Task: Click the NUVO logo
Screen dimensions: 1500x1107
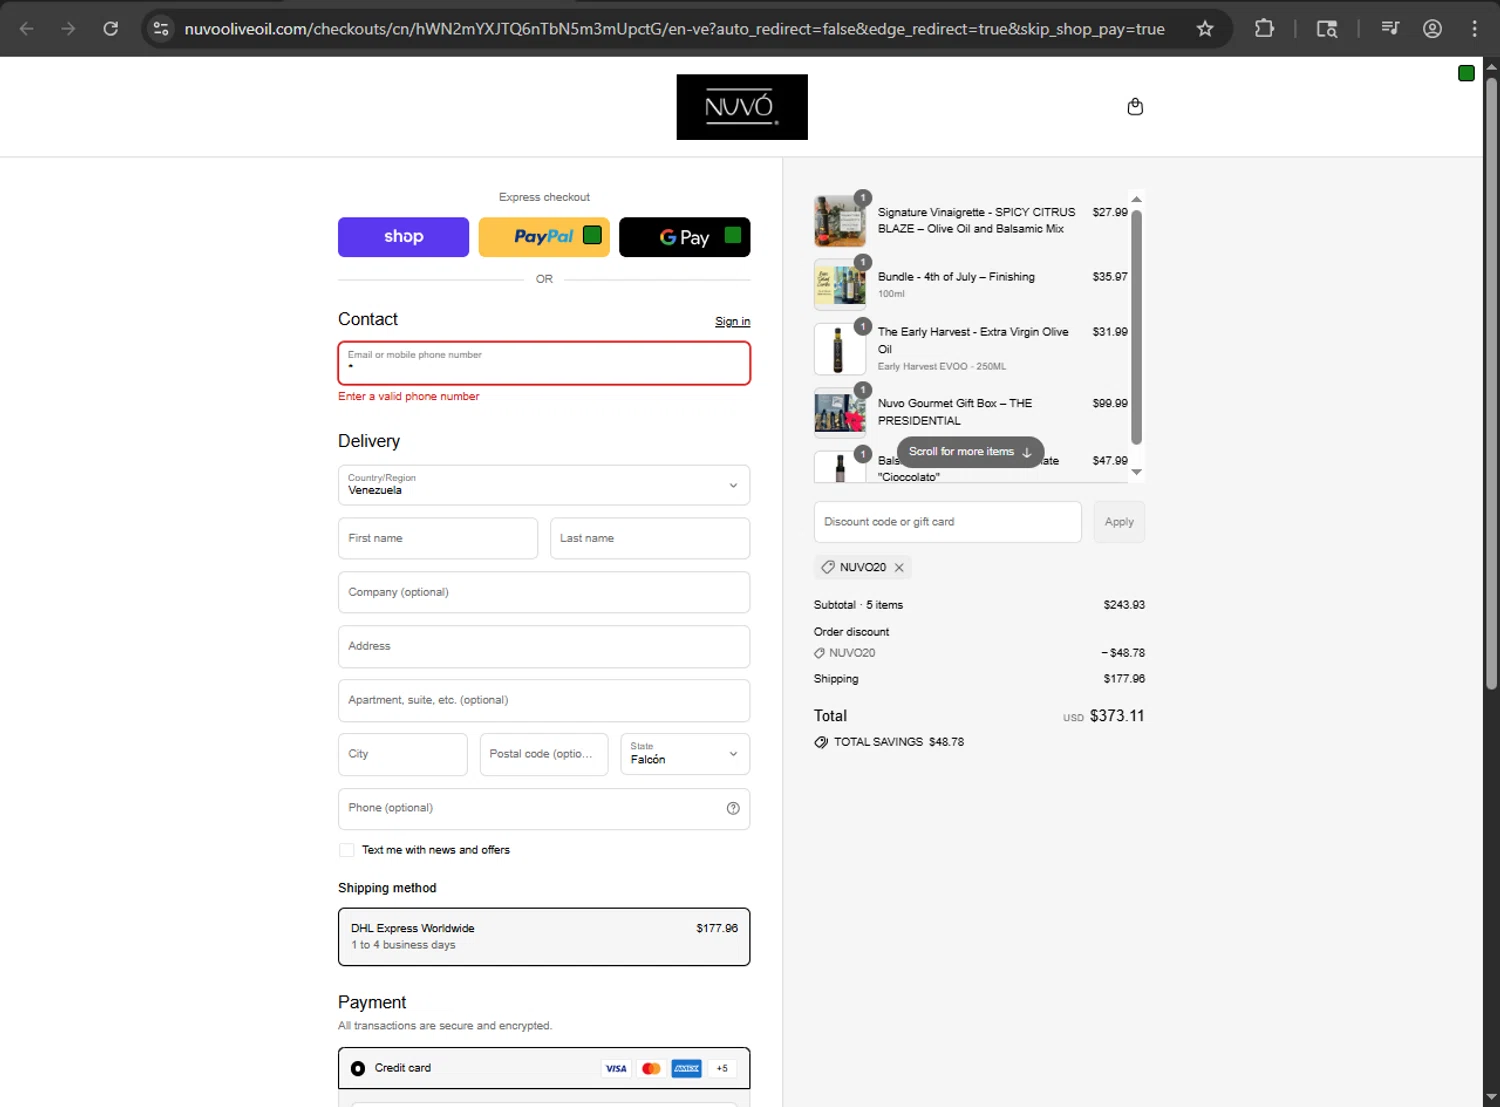Action: click(742, 107)
